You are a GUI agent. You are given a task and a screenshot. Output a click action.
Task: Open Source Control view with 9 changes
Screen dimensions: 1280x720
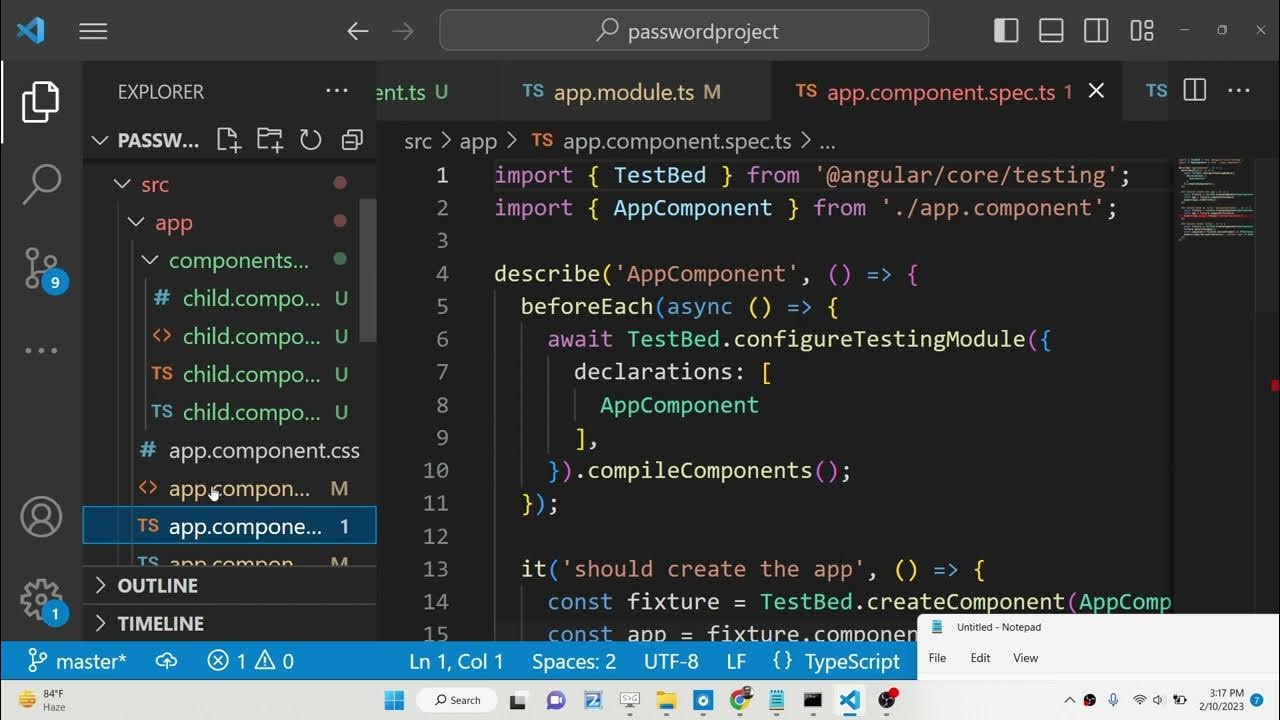[x=41, y=268]
